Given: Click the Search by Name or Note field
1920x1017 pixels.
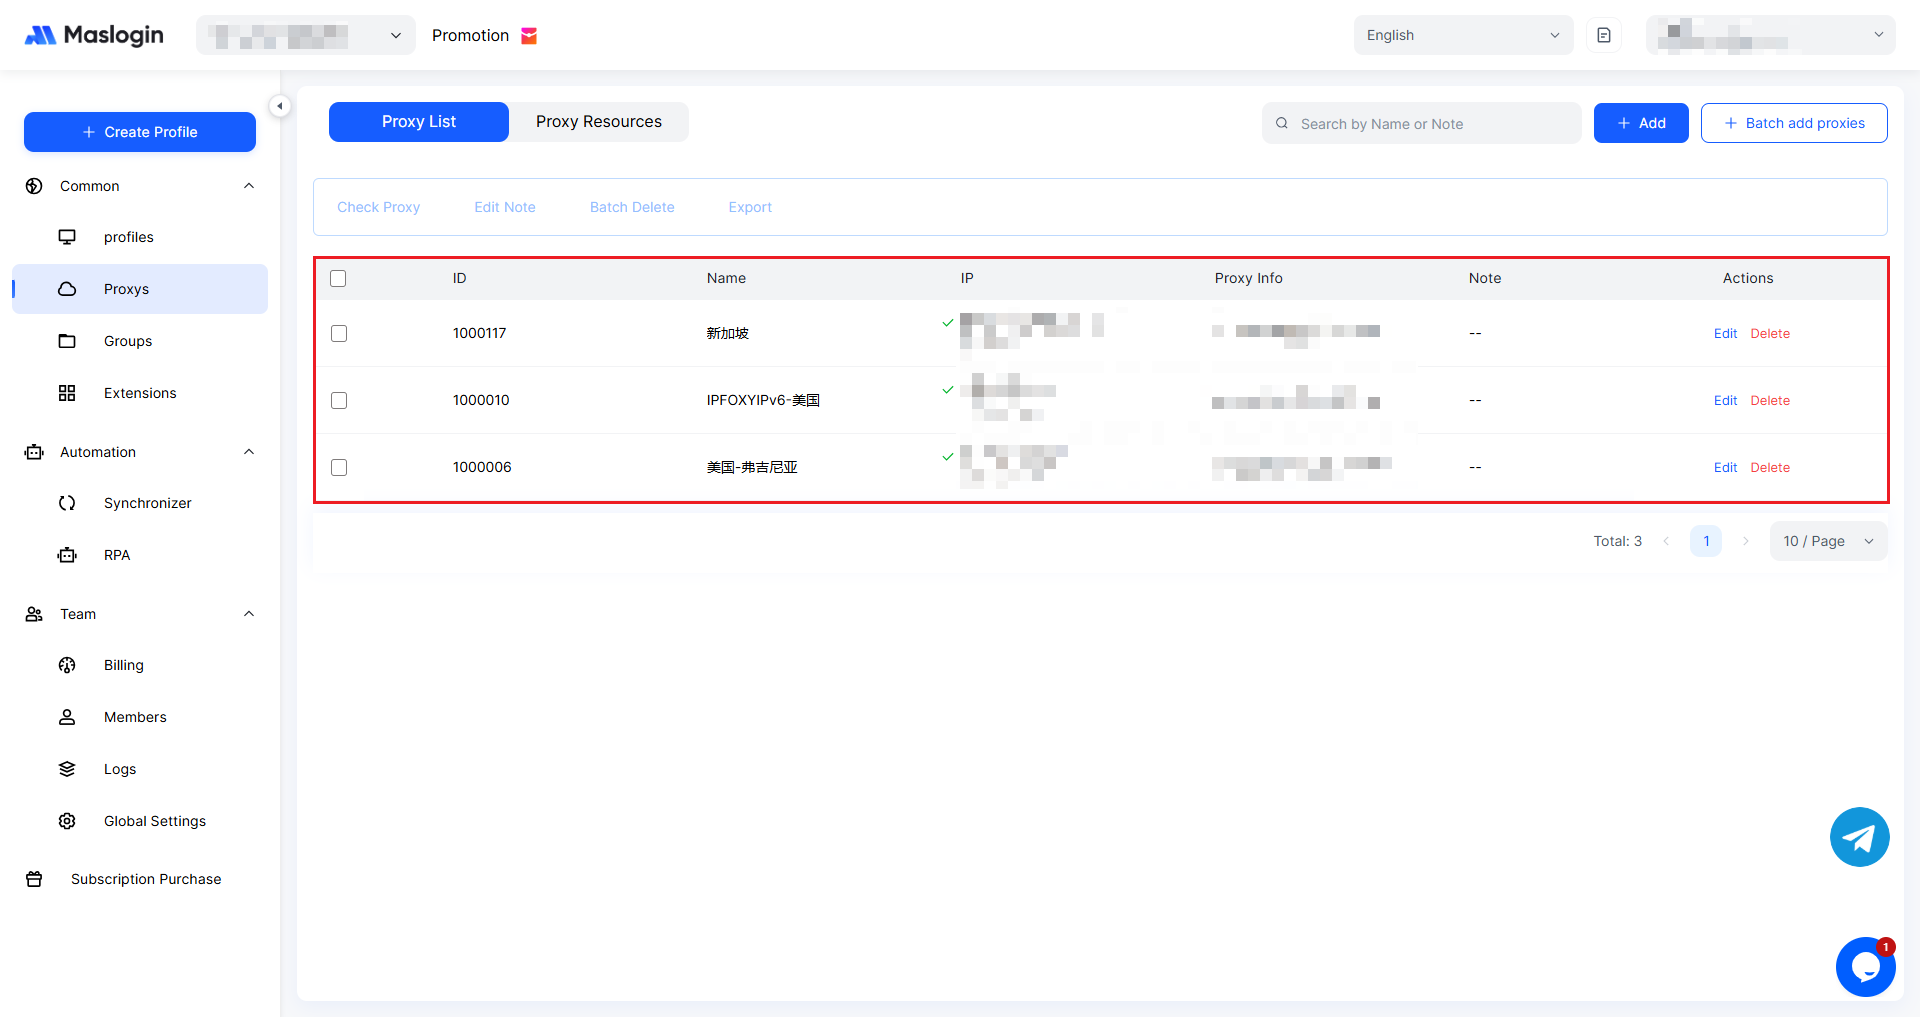Looking at the screenshot, I should point(1430,124).
